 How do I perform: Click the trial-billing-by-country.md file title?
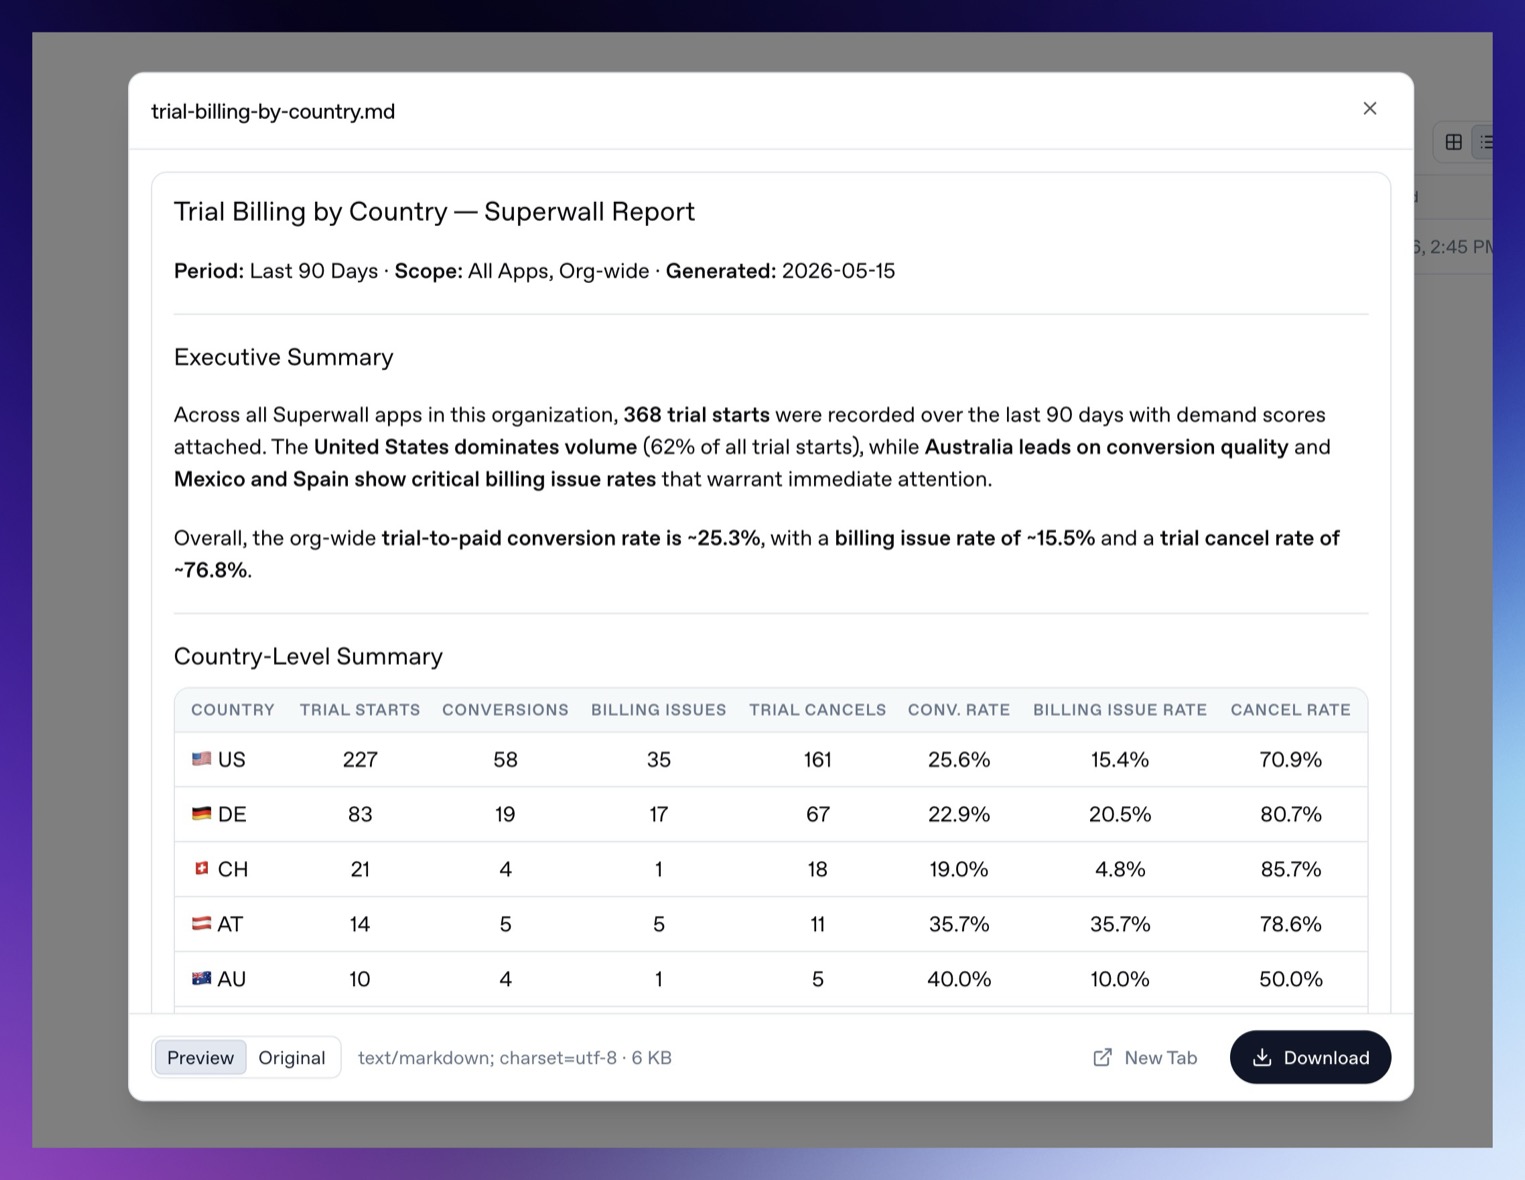(x=273, y=111)
